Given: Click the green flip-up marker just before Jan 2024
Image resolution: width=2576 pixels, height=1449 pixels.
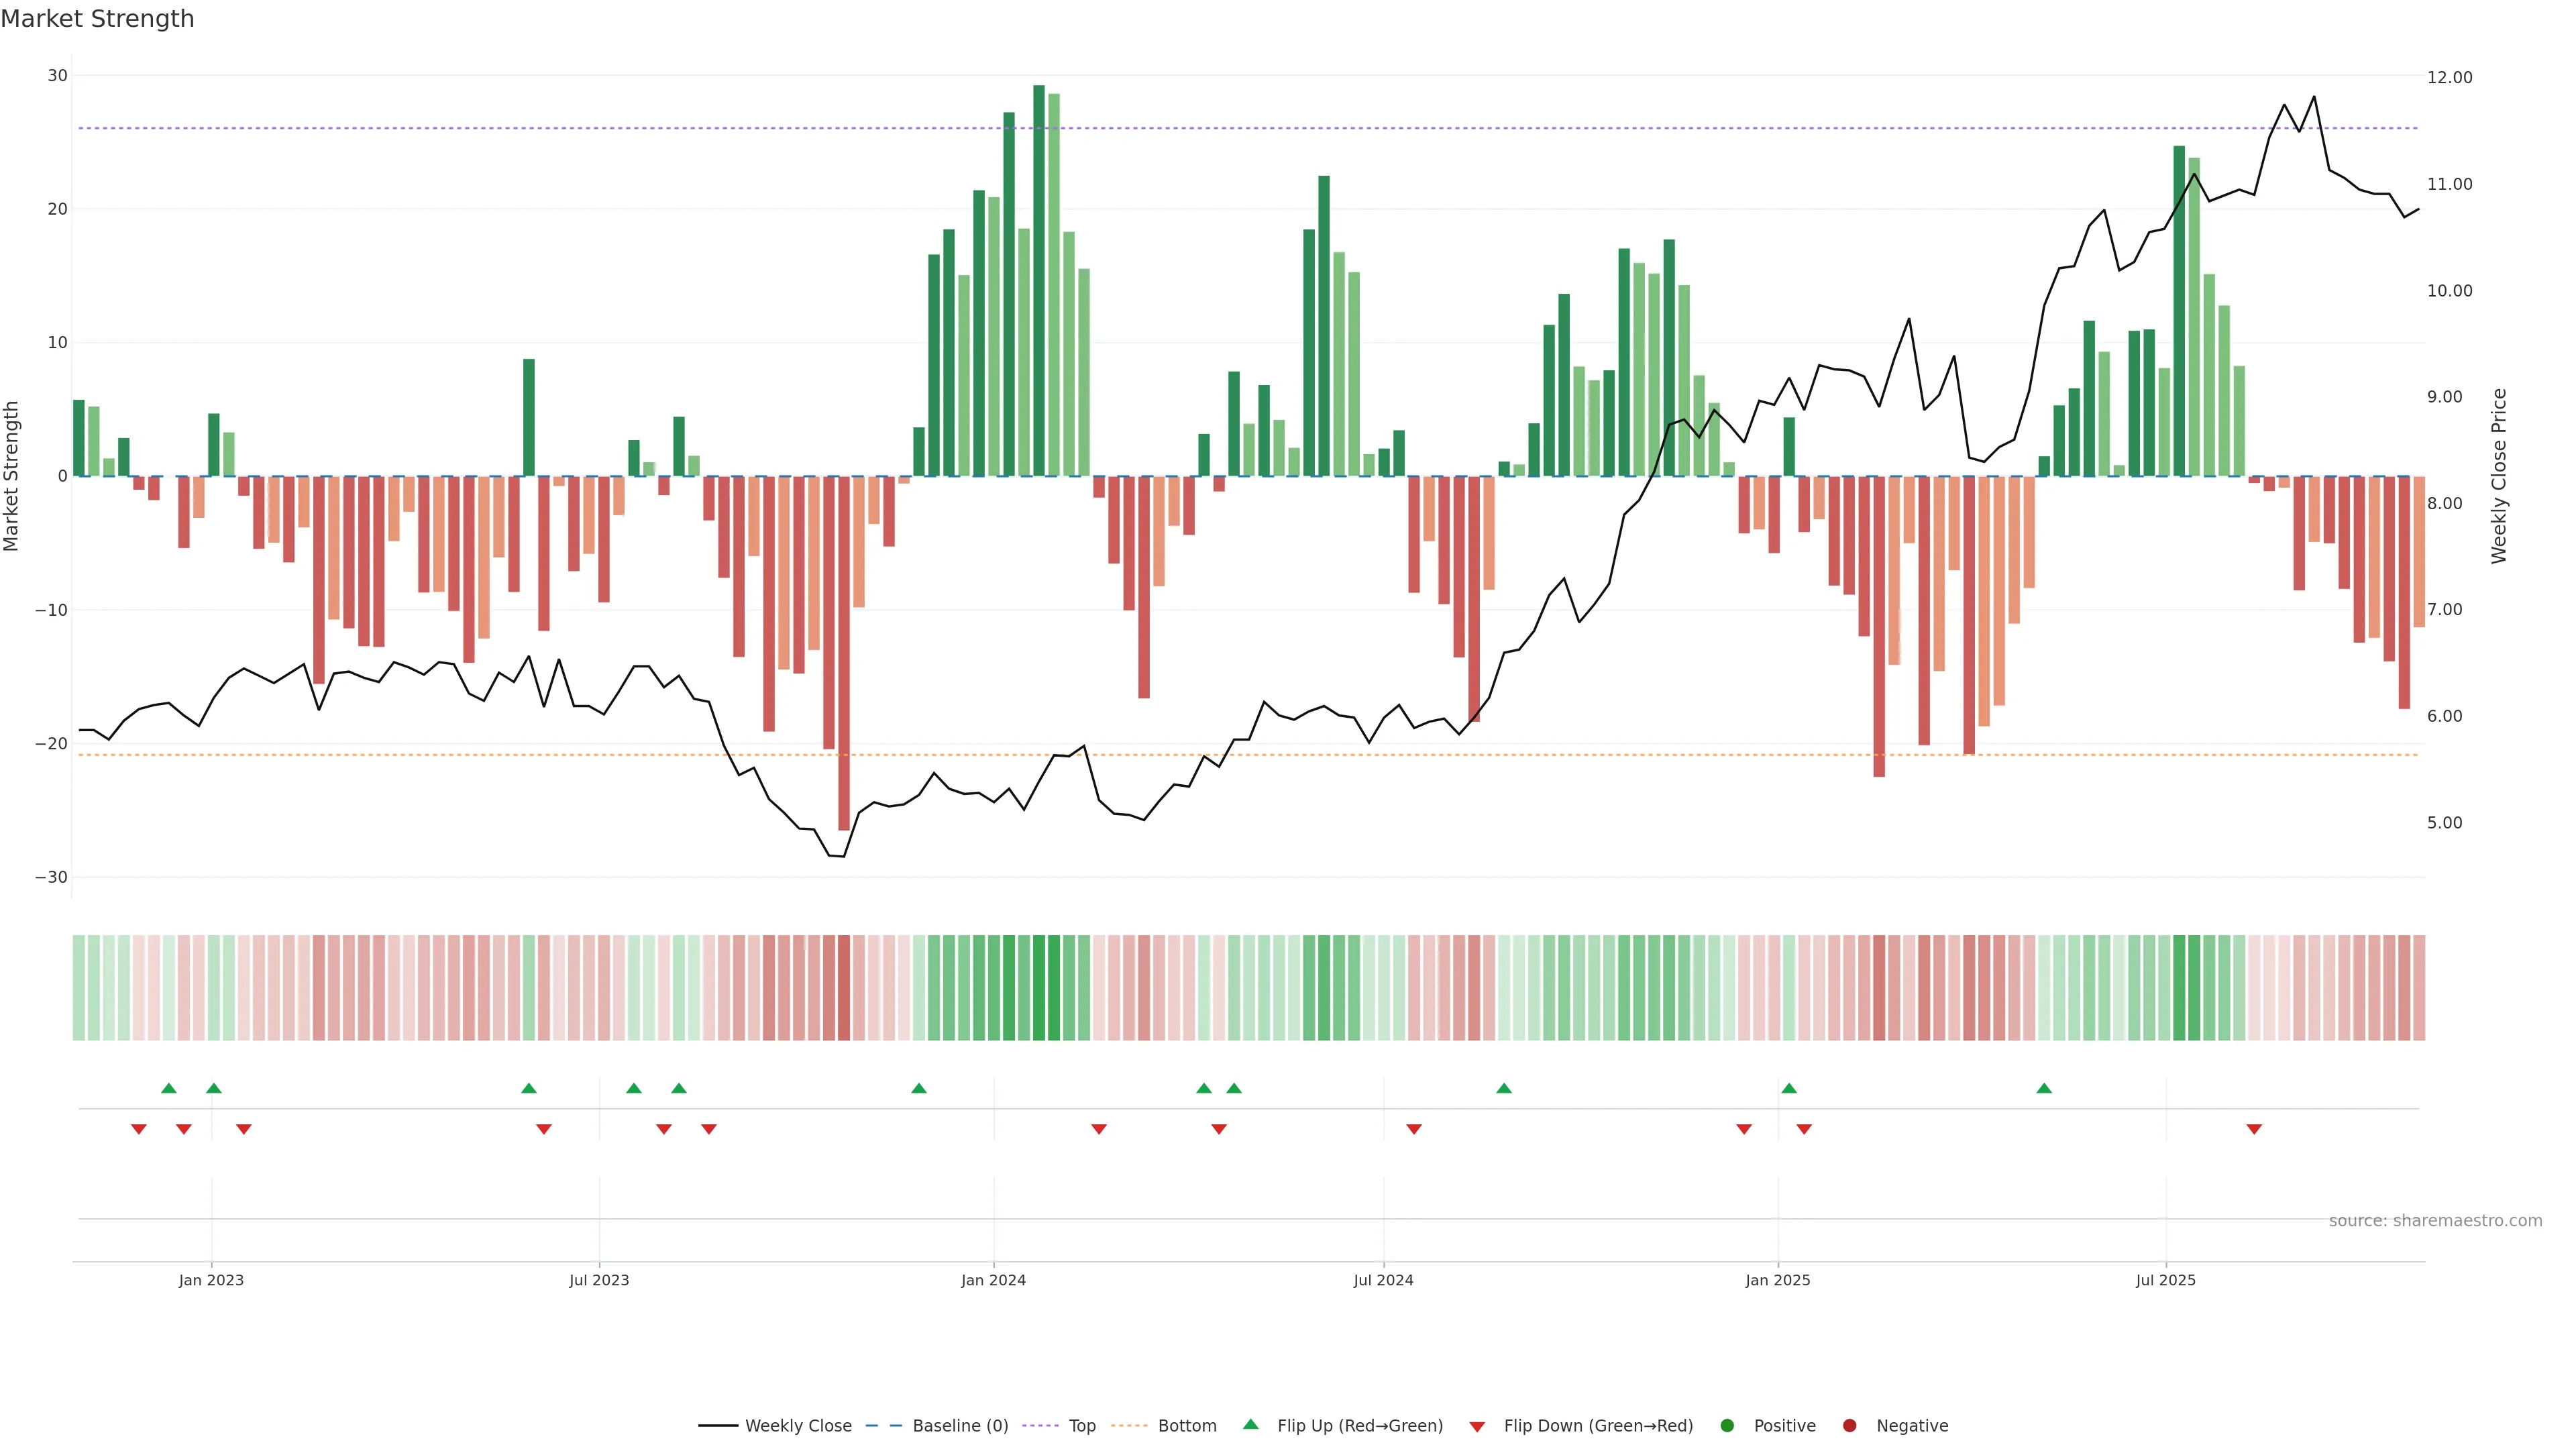Looking at the screenshot, I should [919, 1088].
